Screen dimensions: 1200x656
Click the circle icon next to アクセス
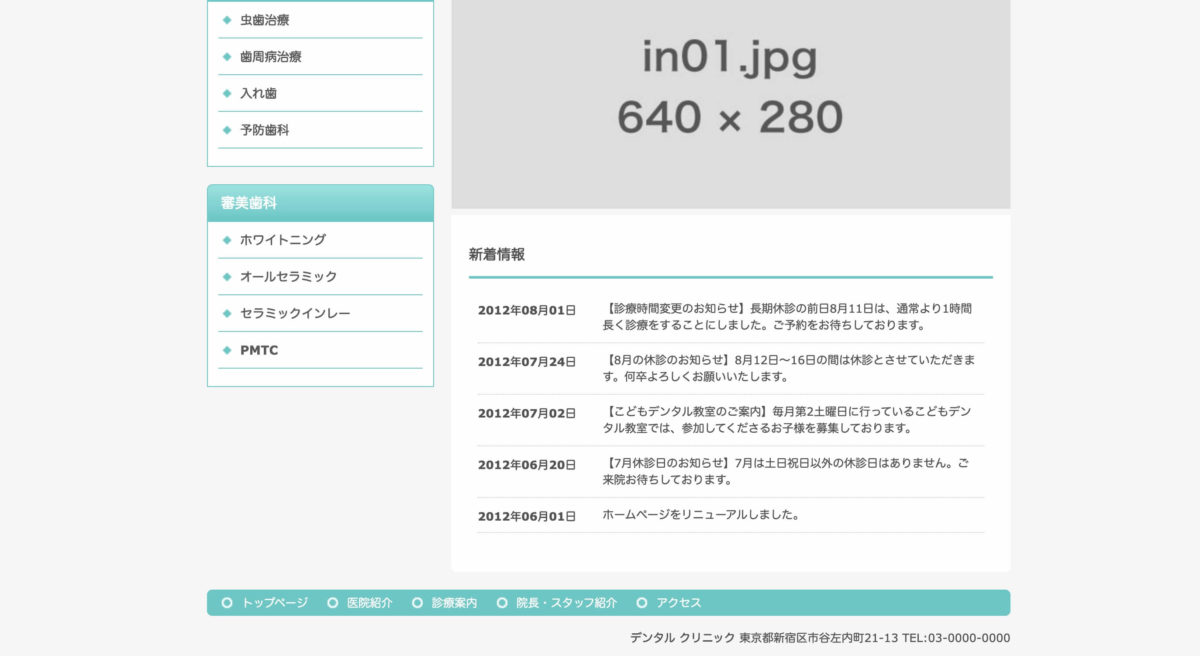click(642, 603)
